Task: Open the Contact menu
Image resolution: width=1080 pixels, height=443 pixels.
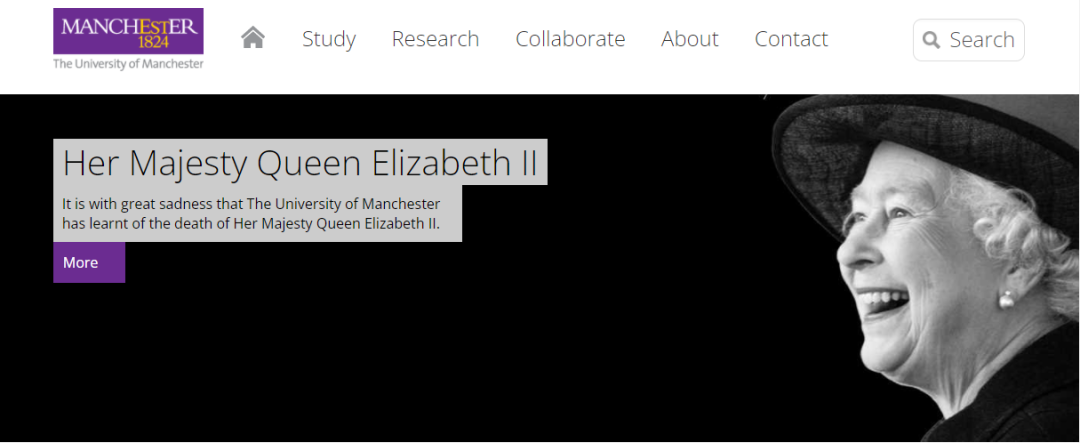Action: point(791,39)
